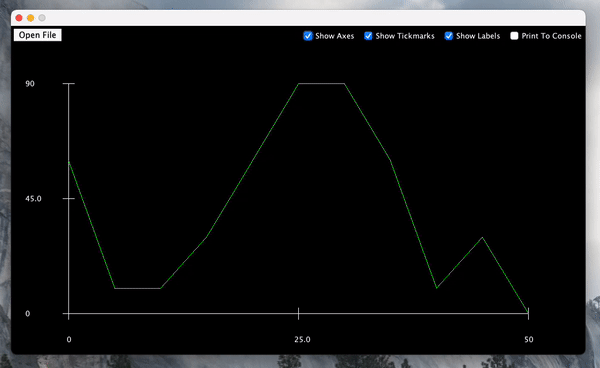The image size is (600, 368).
Task: Uncheck the Show Axes checkbox
Action: 308,36
